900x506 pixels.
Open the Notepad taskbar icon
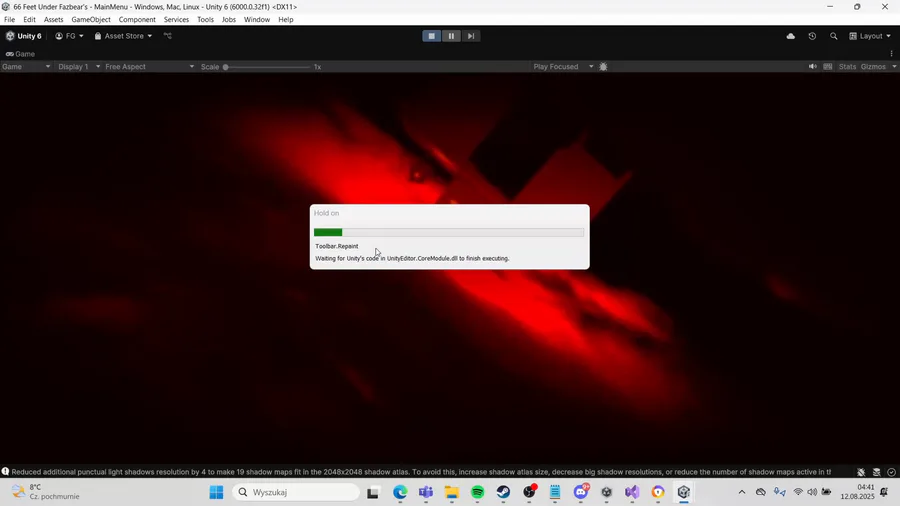coord(555,492)
